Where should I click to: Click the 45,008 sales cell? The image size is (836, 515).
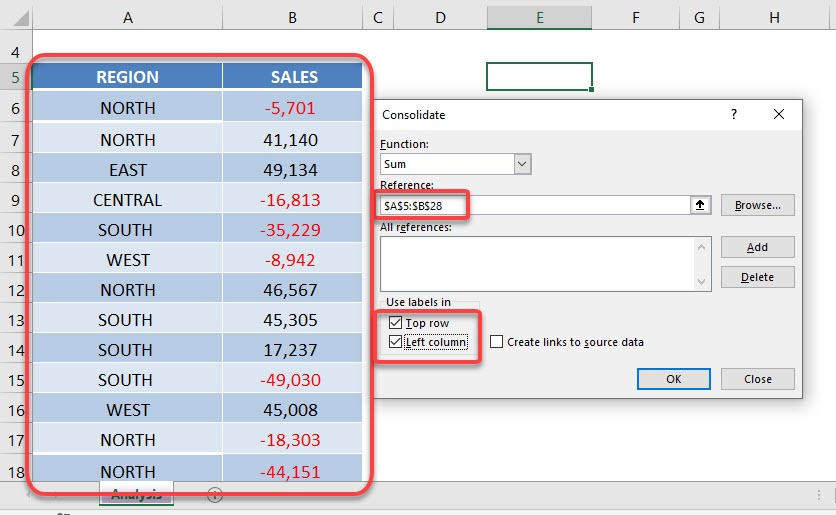[x=293, y=410]
